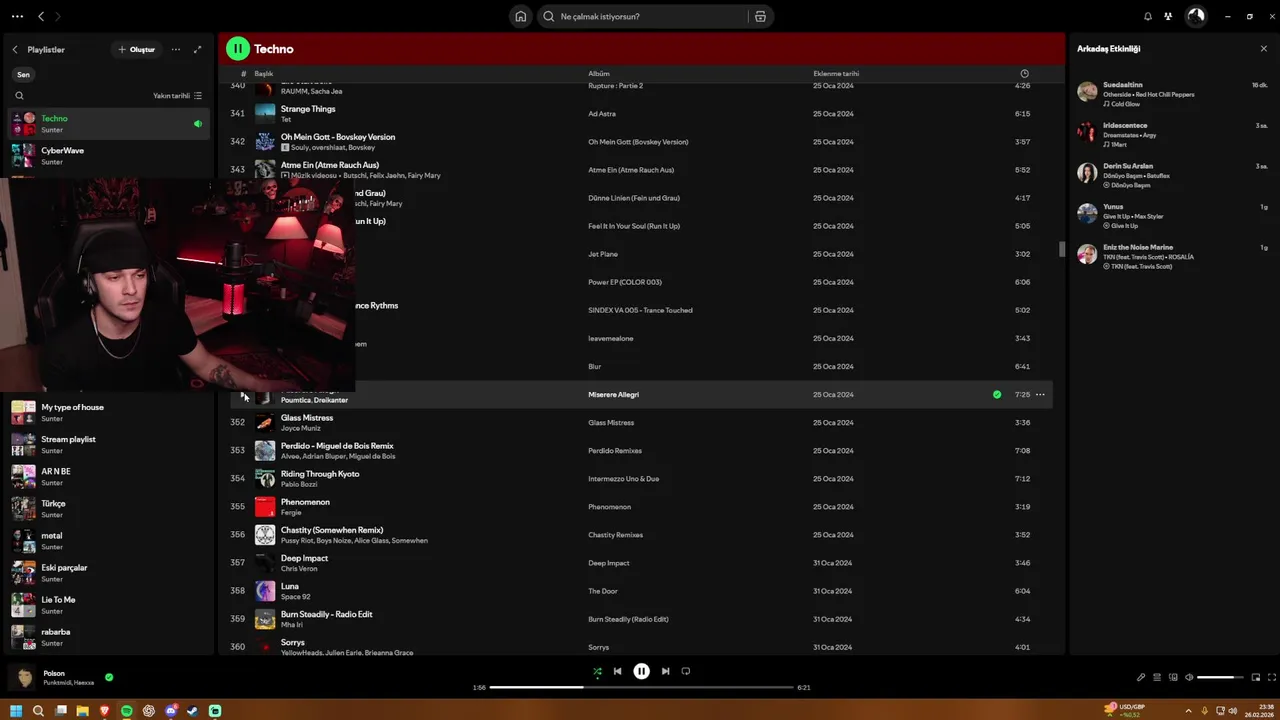Viewport: 1280px width, 720px height.
Task: Click track 'Perdido - Miguel de Bois Remix'
Action: (x=337, y=446)
